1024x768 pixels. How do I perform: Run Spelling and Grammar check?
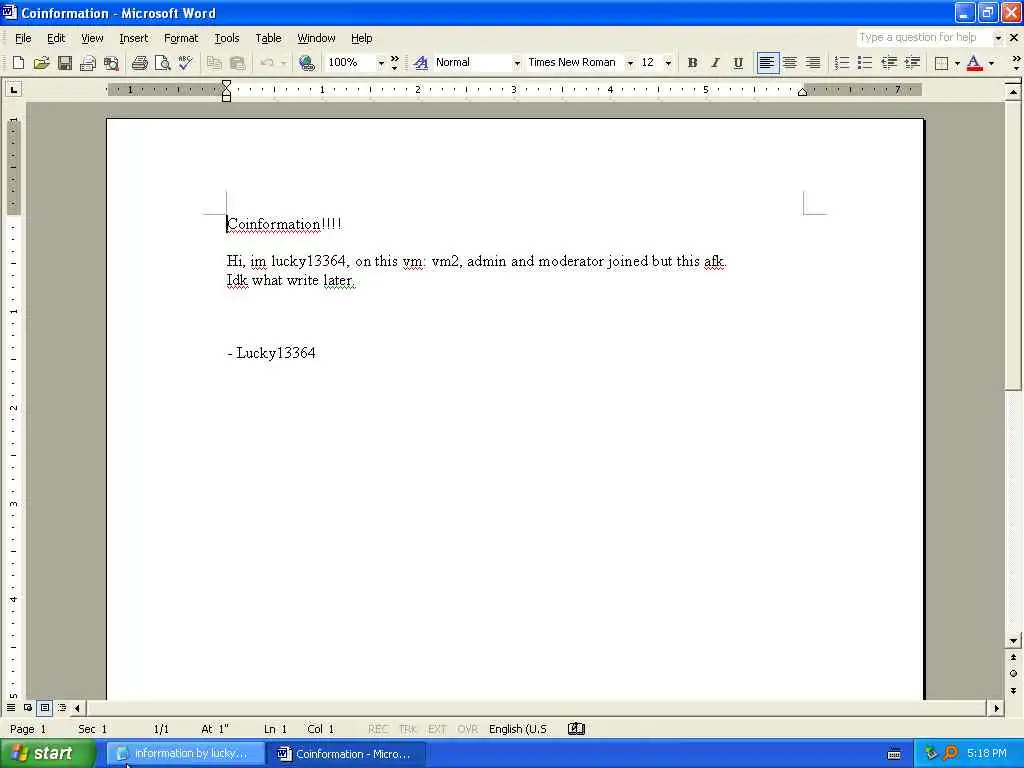[x=185, y=63]
